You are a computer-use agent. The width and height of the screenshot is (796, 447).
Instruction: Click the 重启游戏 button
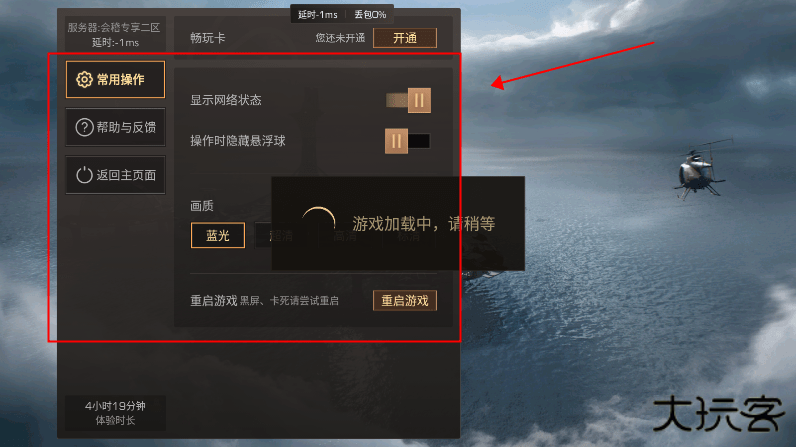point(405,300)
